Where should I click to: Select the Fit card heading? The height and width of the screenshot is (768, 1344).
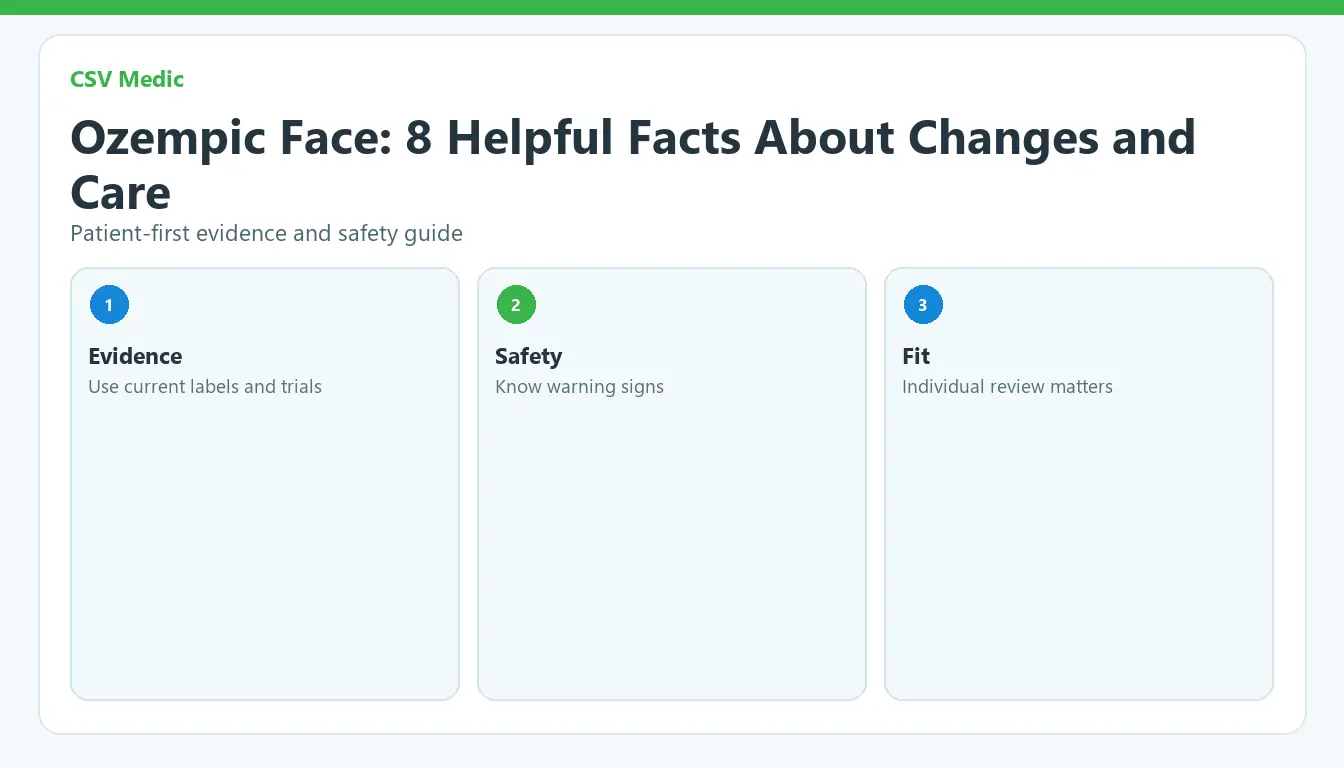click(916, 356)
